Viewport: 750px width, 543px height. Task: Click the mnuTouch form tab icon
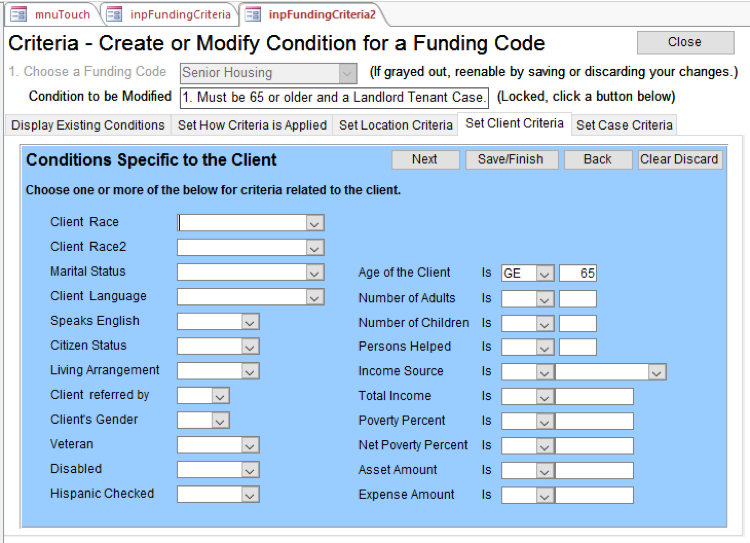[18, 14]
